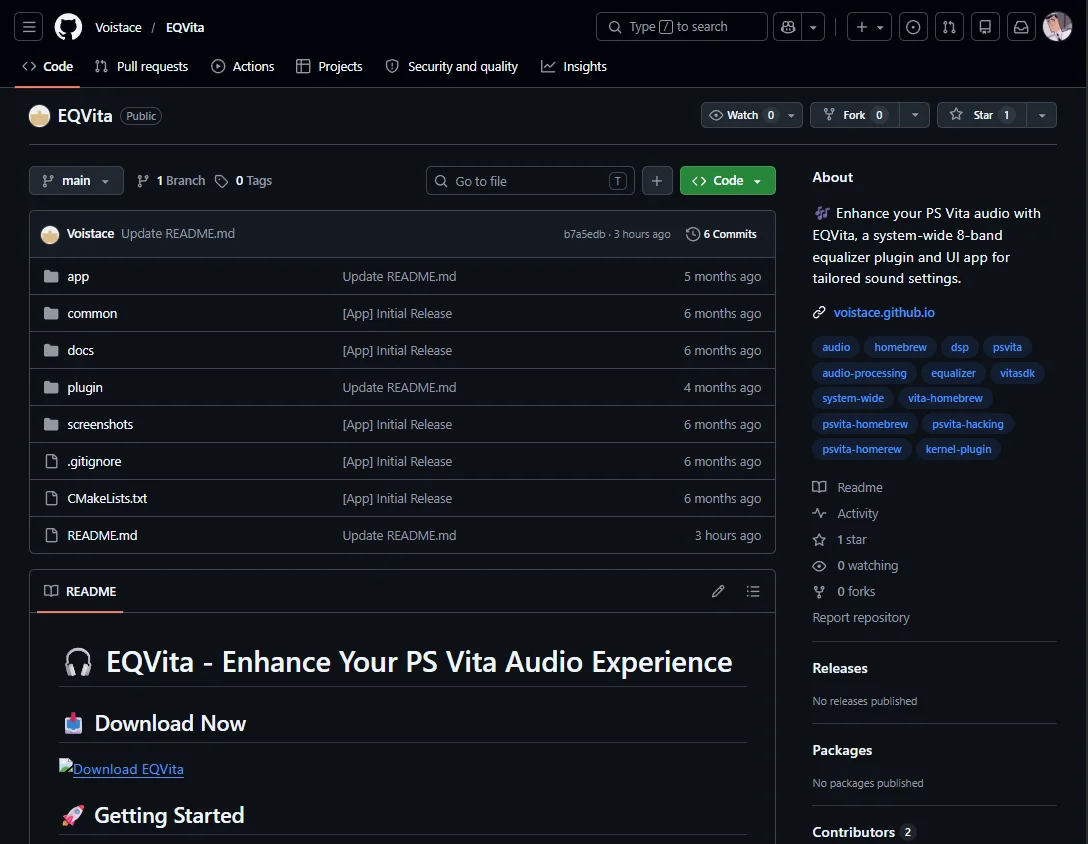Open the hamburger navigation menu
The width and height of the screenshot is (1088, 844).
[x=28, y=27]
